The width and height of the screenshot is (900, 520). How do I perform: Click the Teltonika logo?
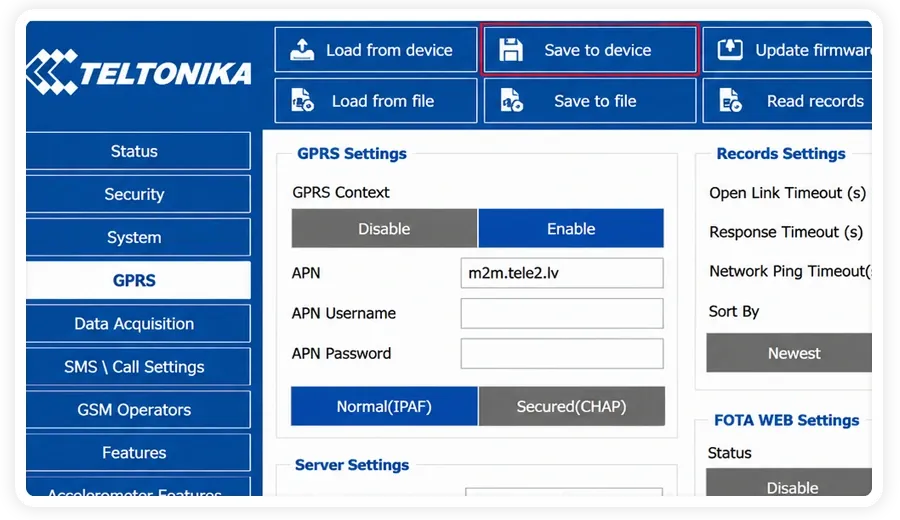[138, 72]
